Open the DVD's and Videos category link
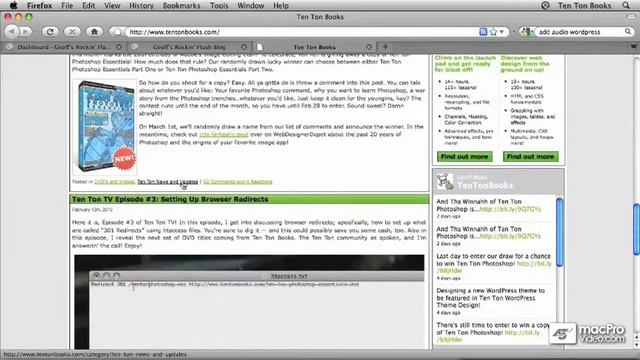640x360 pixels. pyautogui.click(x=115, y=182)
